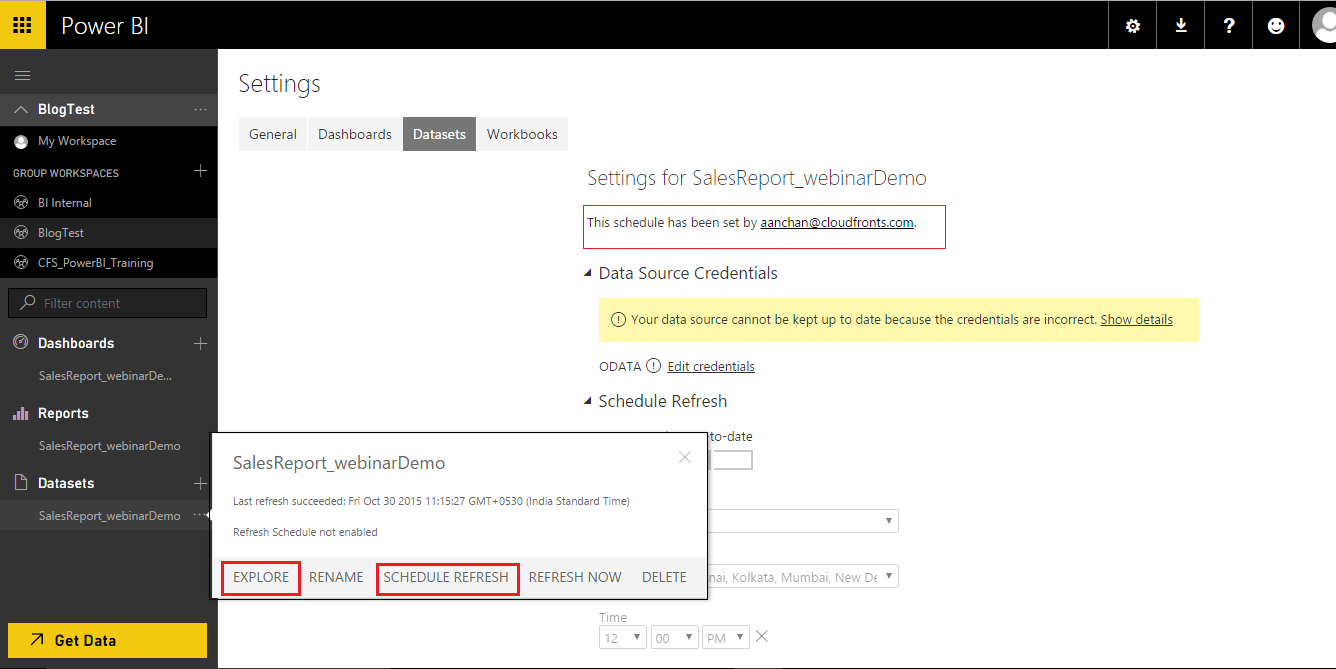This screenshot has height=669, width=1336.
Task: Click the ODATA warning icon
Action: point(654,366)
